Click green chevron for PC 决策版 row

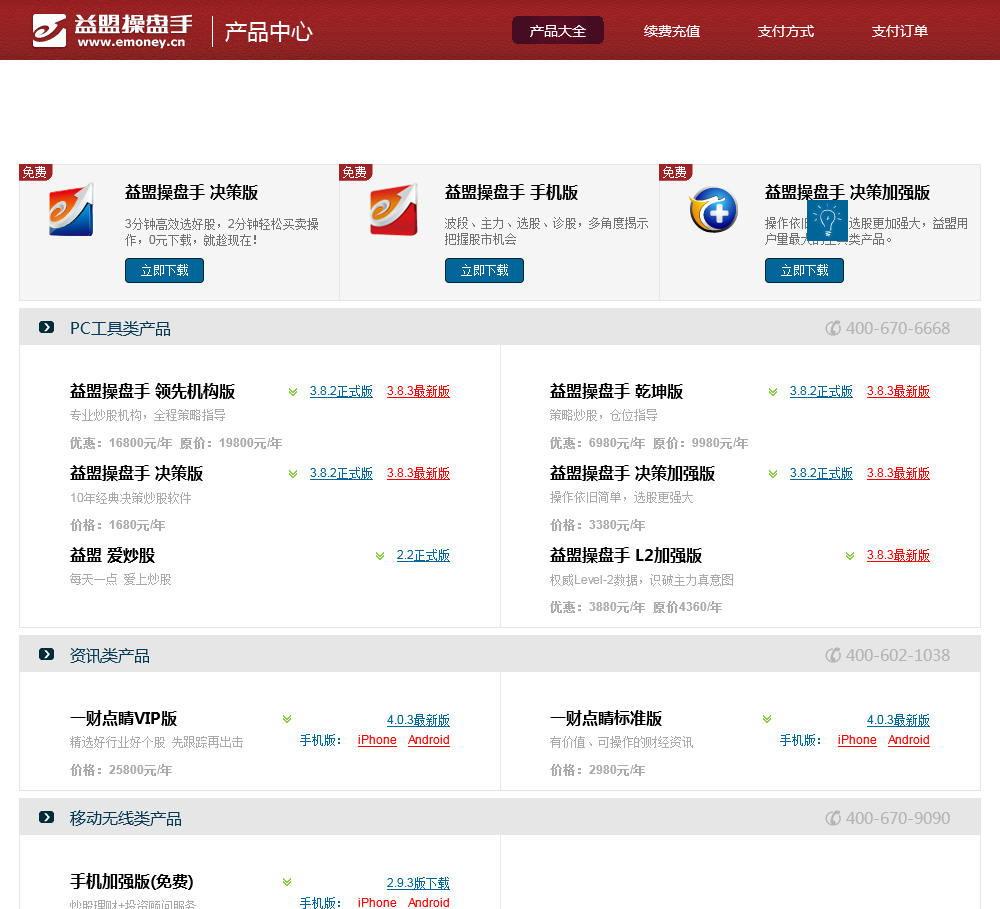pos(293,474)
